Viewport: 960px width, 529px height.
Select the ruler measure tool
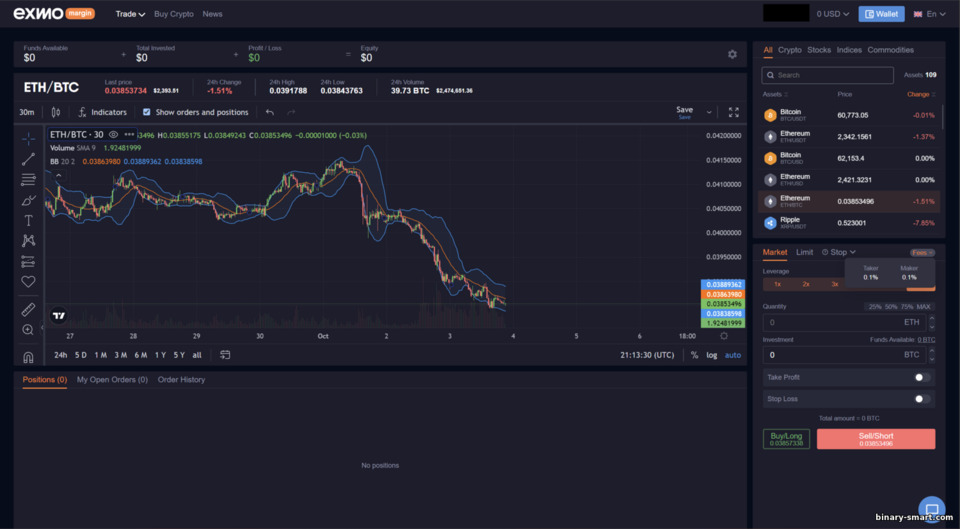coord(28,309)
